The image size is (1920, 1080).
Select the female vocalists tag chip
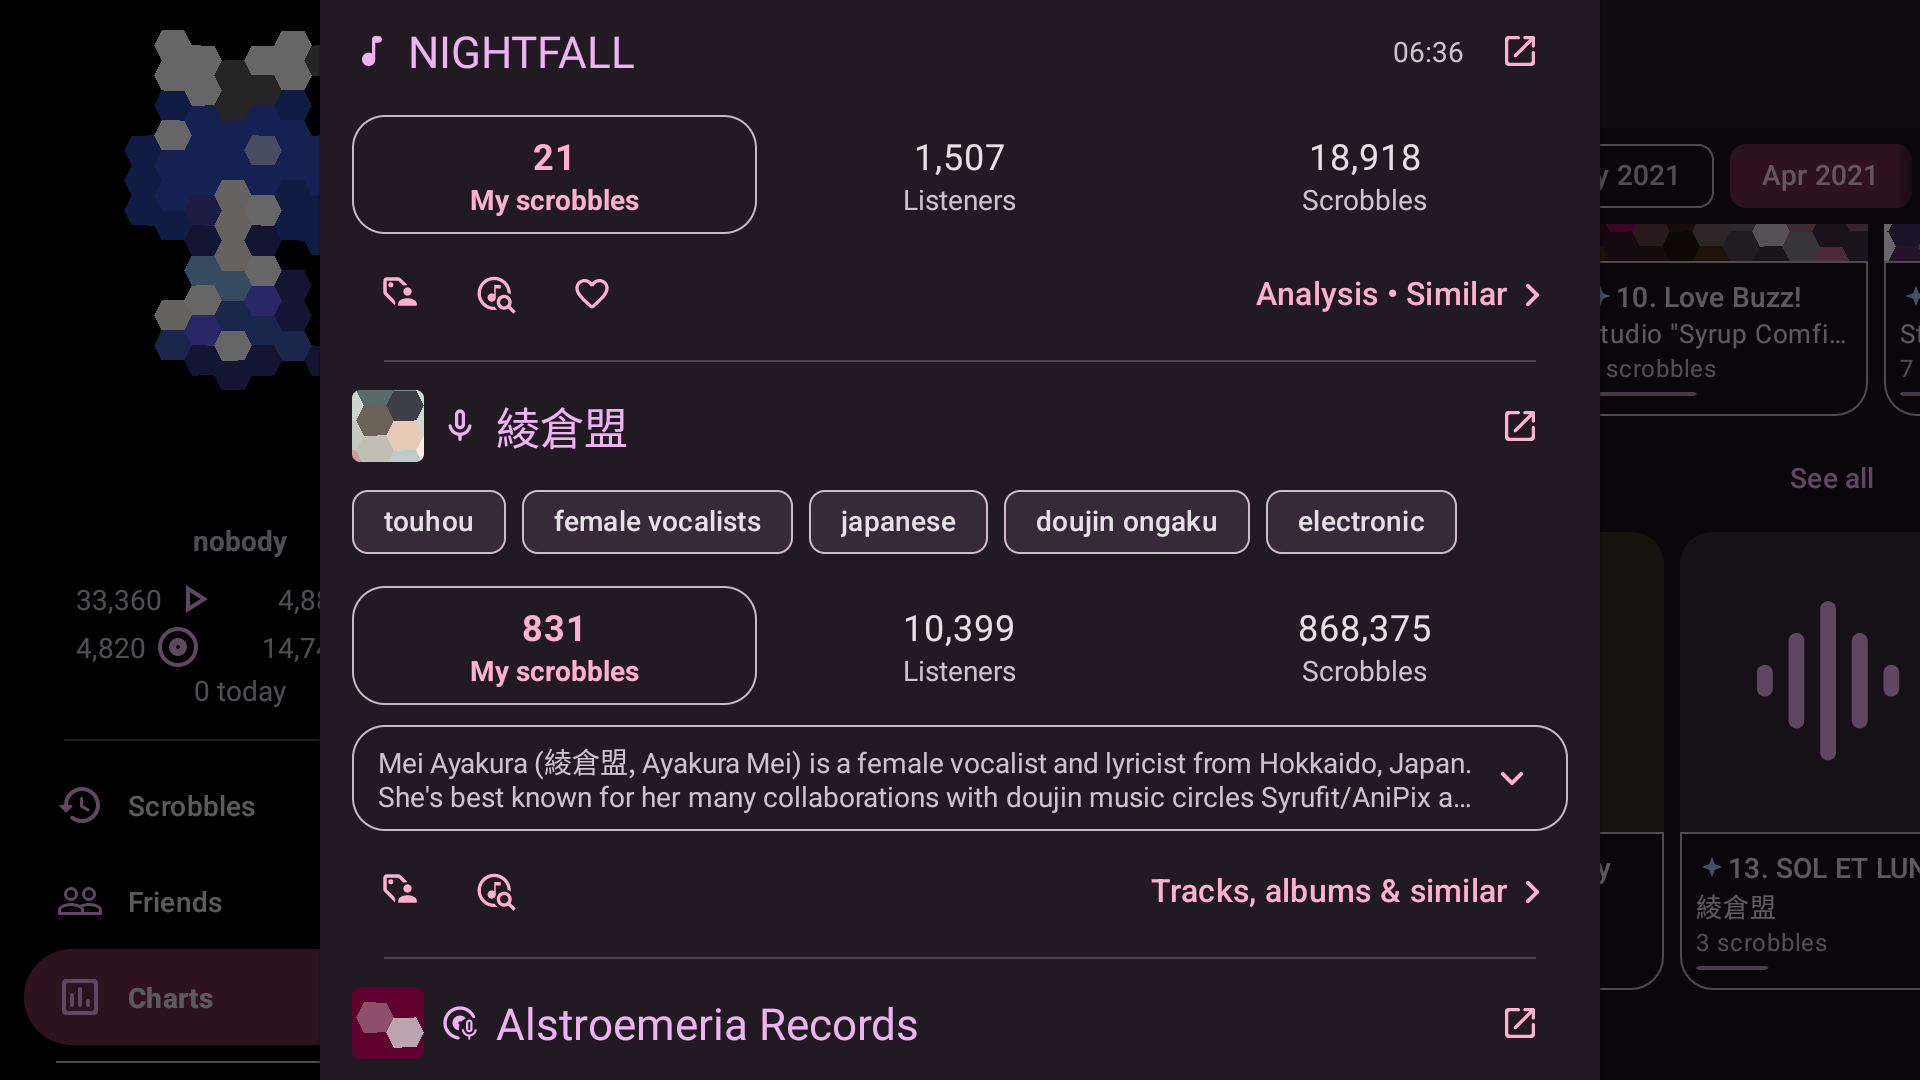coord(657,522)
